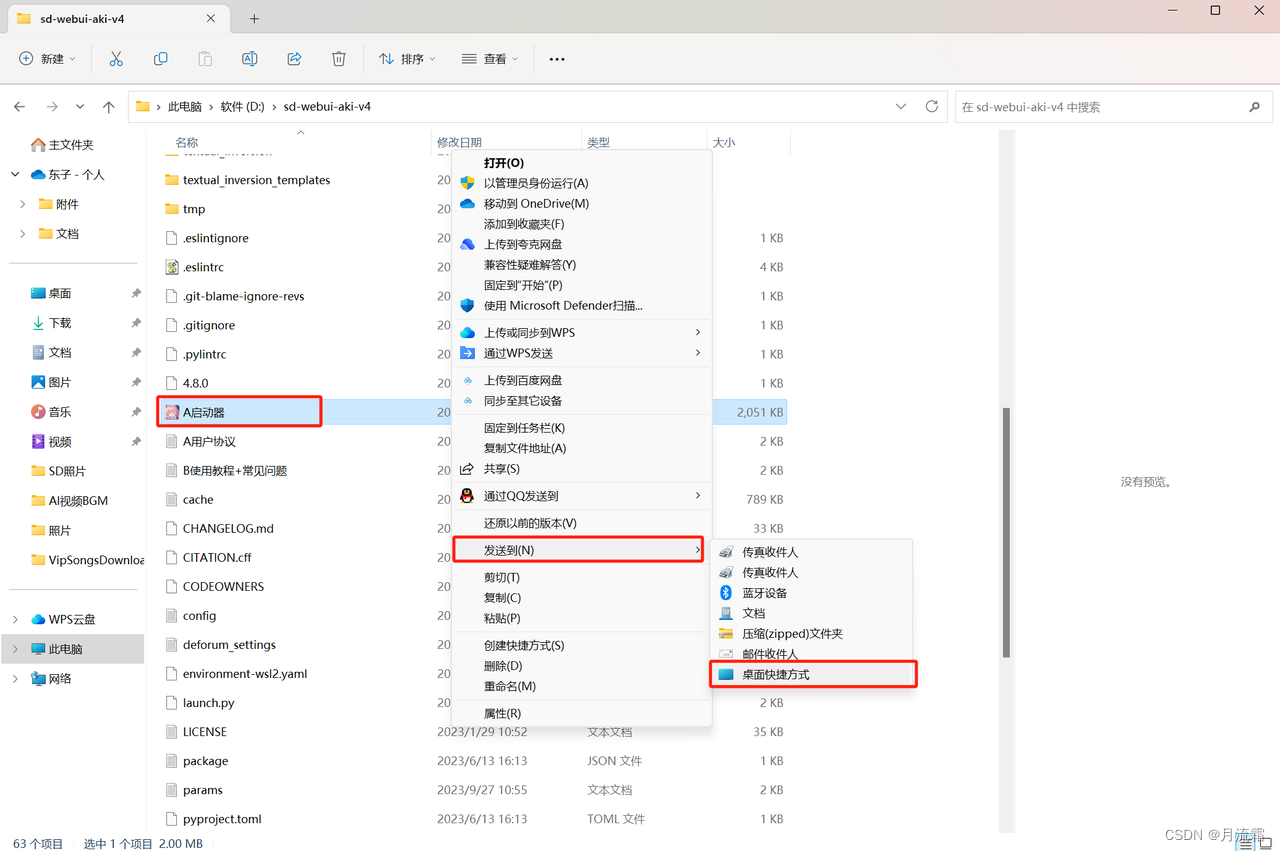Open recent locations dropdown arrow

[80, 107]
